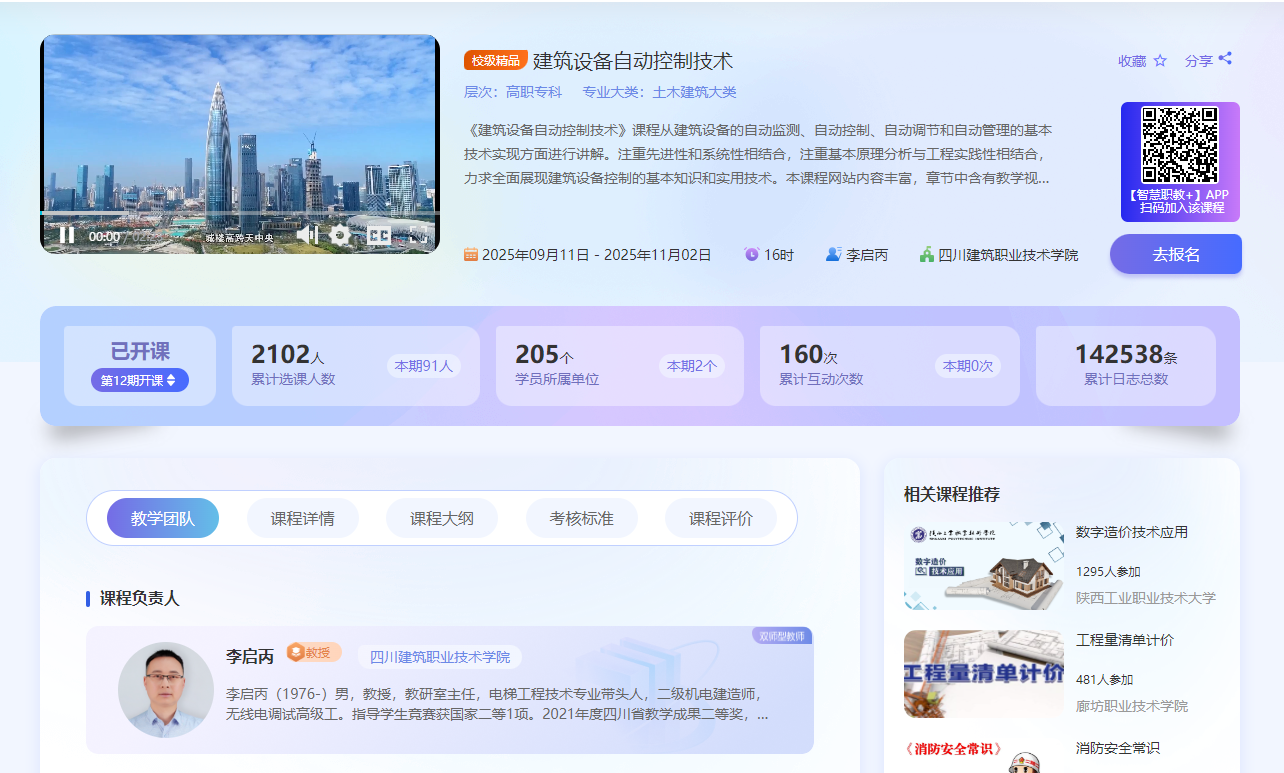This screenshot has height=773, width=1284.
Task: Click the 本期91人 badge
Action: (x=424, y=366)
